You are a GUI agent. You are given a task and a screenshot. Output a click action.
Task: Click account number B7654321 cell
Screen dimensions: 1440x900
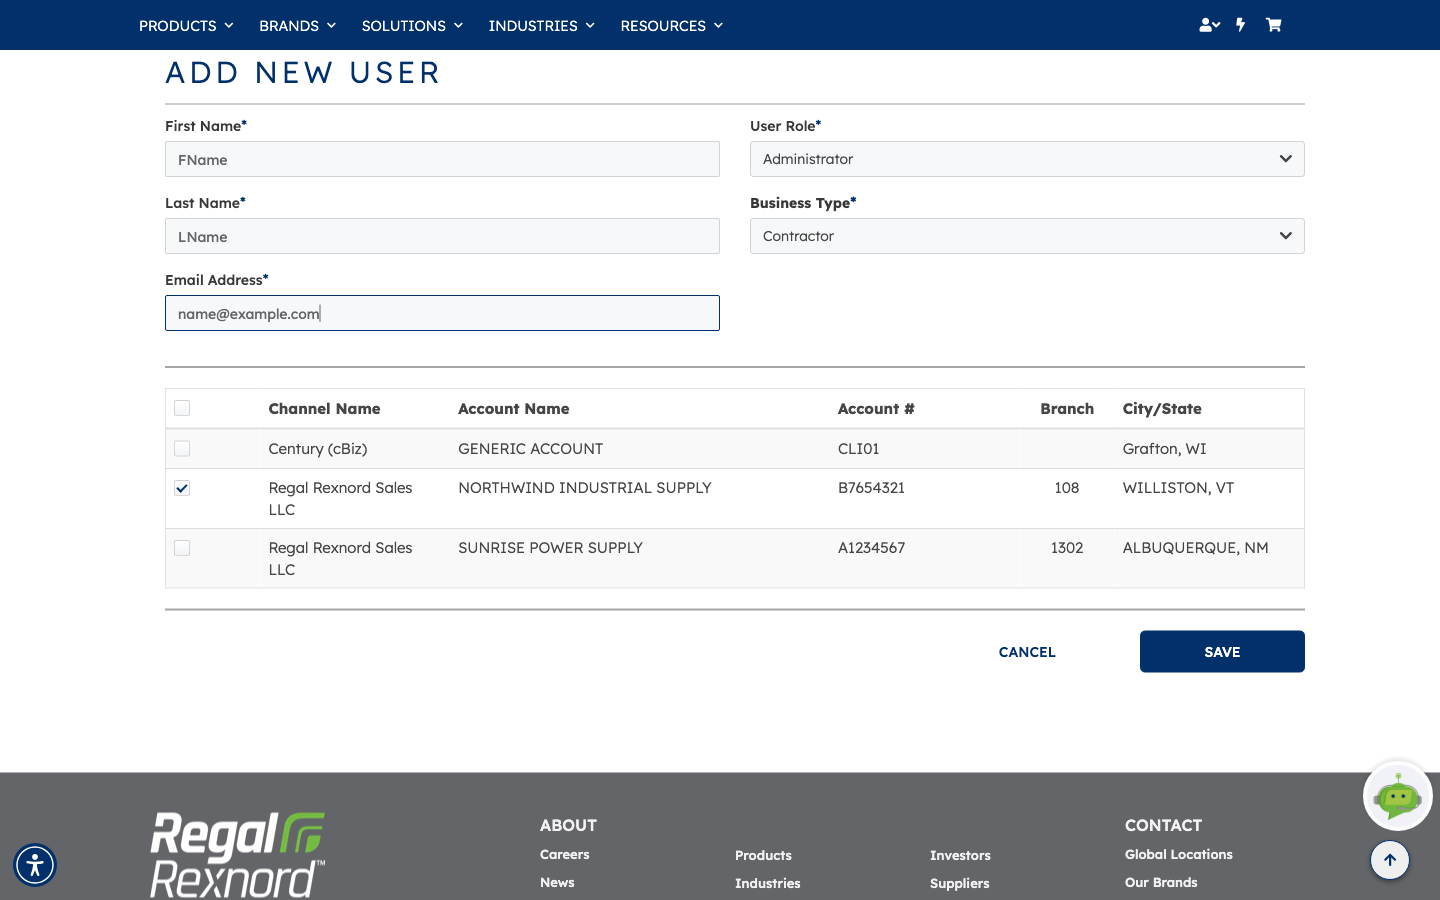tap(871, 488)
